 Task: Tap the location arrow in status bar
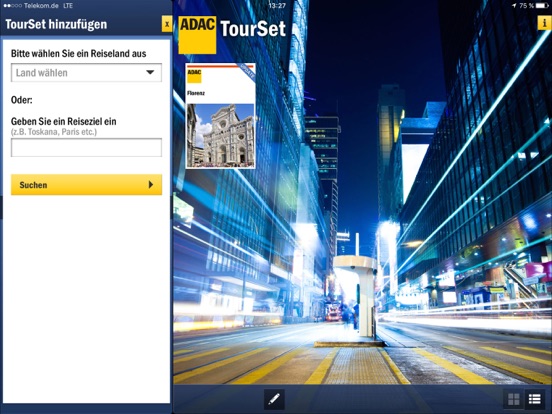pos(514,5)
